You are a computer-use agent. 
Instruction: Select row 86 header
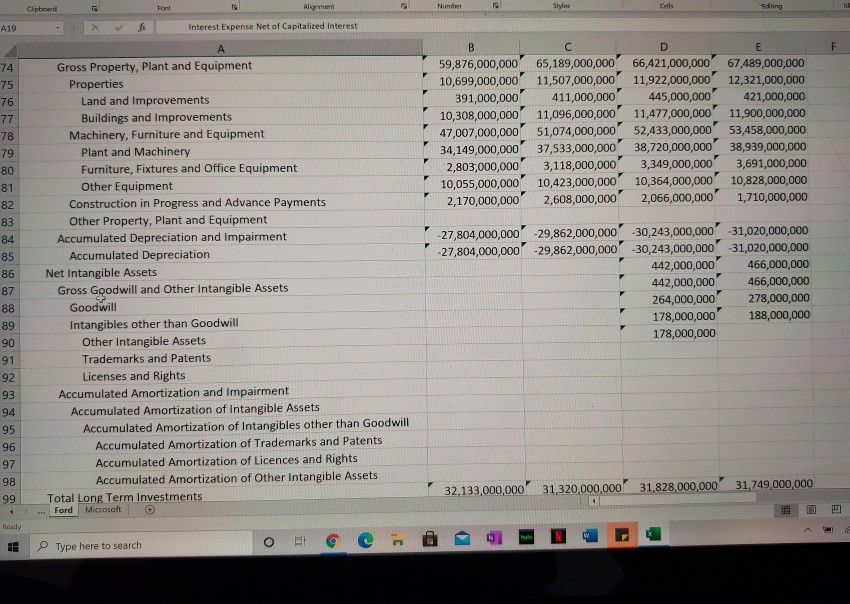tap(8, 274)
